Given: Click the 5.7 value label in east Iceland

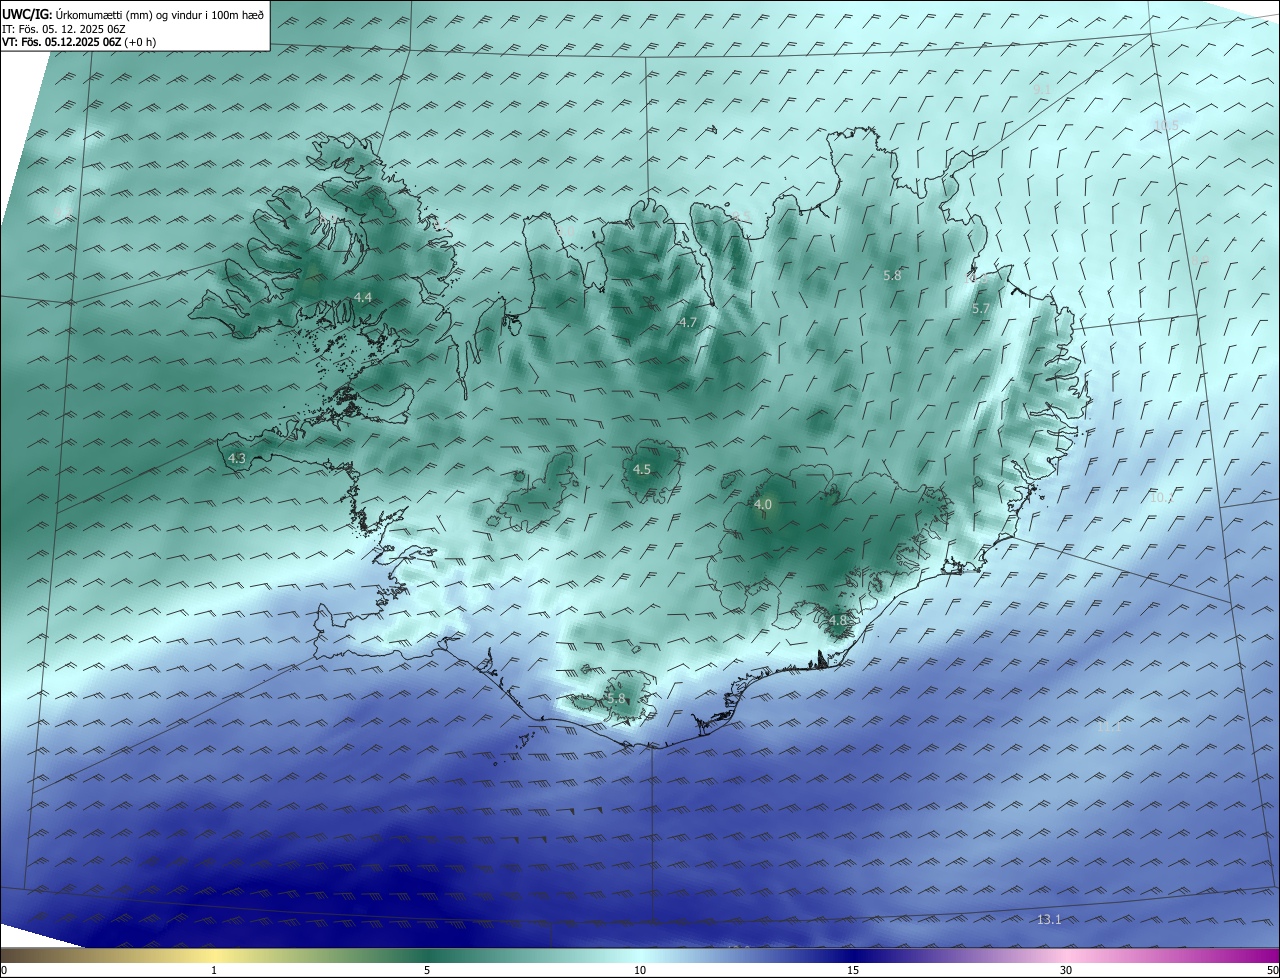Looking at the screenshot, I should pyautogui.click(x=980, y=309).
